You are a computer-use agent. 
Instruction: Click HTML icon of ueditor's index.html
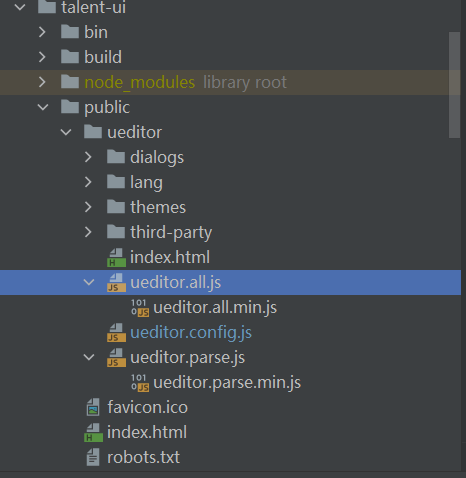[x=116, y=258]
